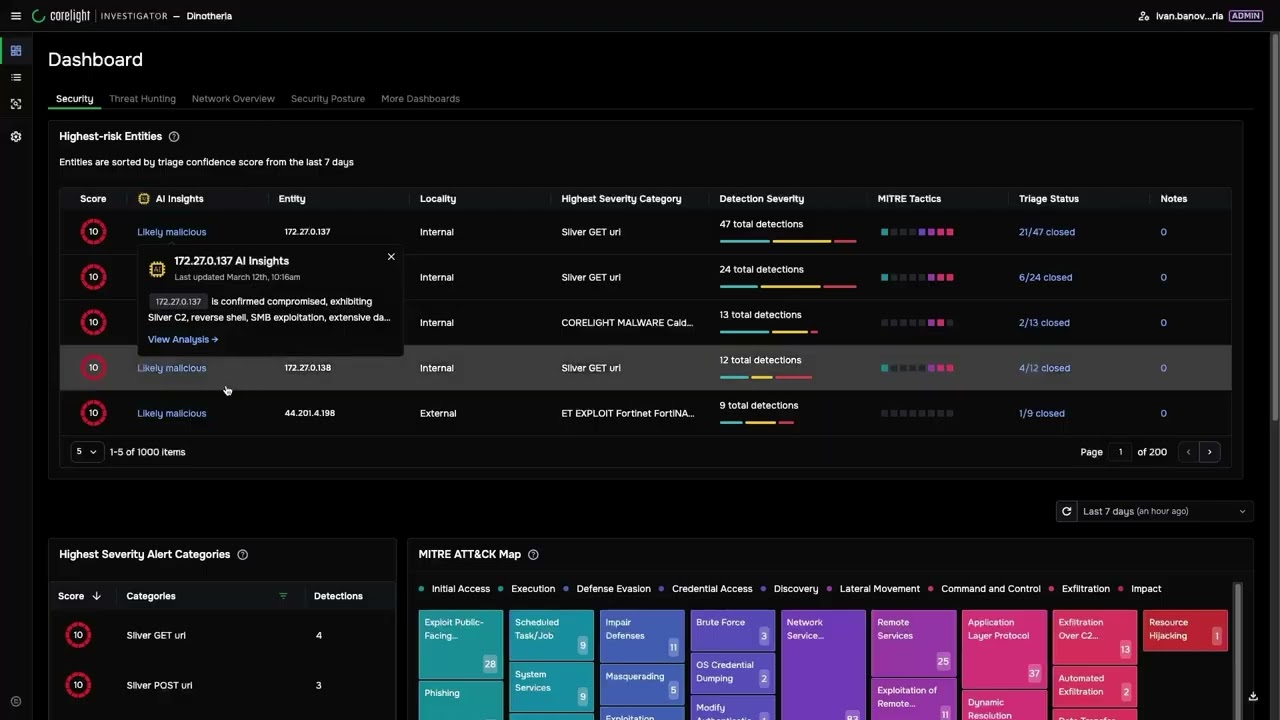The width and height of the screenshot is (1280, 720).
Task: Click the next page arrow in the pagination
Action: pos(1210,451)
